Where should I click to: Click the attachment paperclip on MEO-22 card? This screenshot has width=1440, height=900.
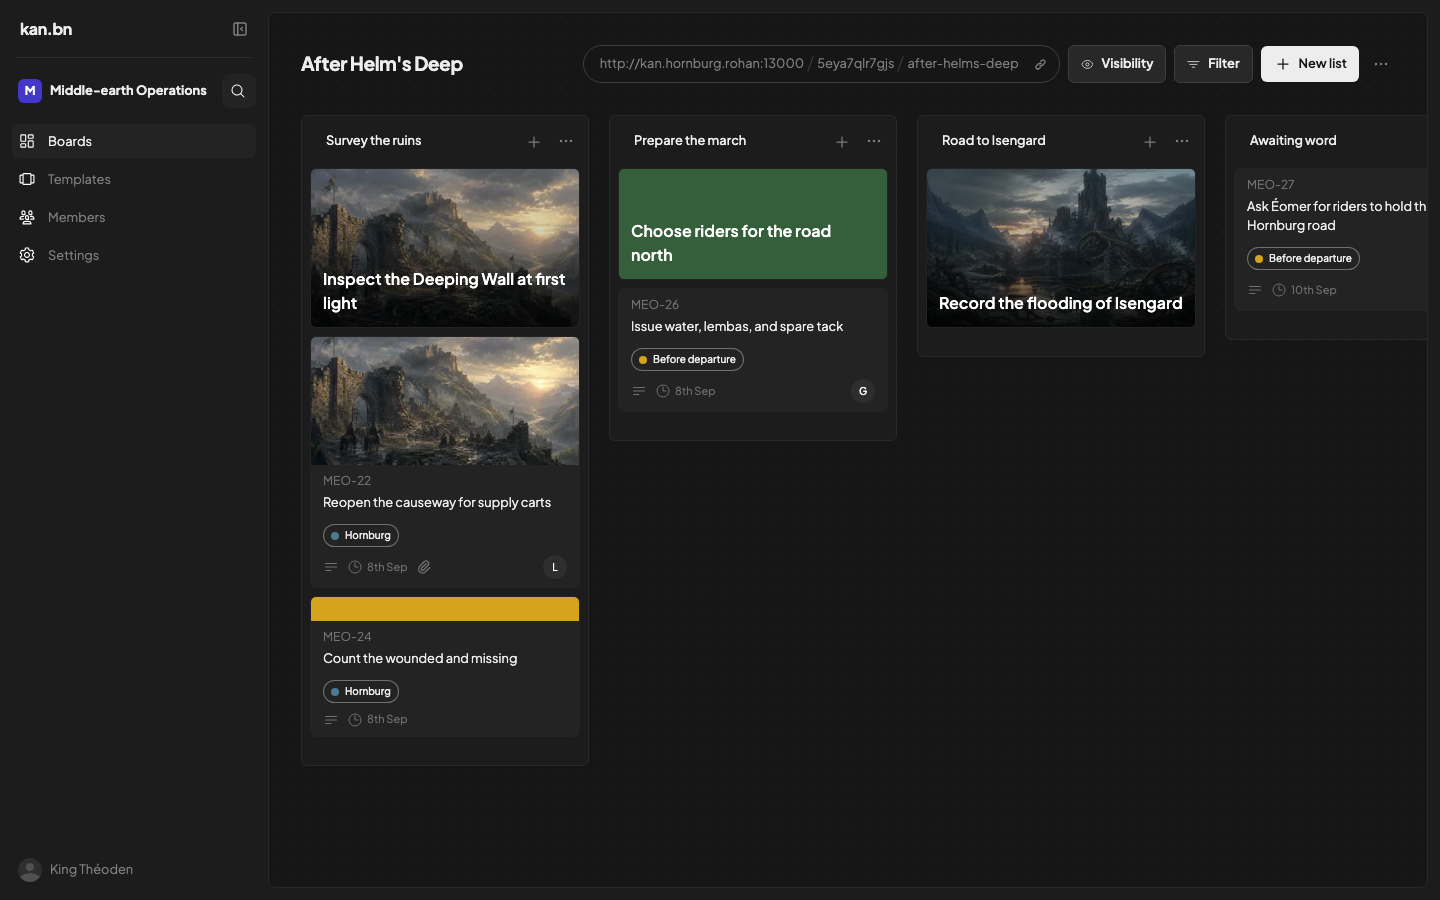coord(424,567)
